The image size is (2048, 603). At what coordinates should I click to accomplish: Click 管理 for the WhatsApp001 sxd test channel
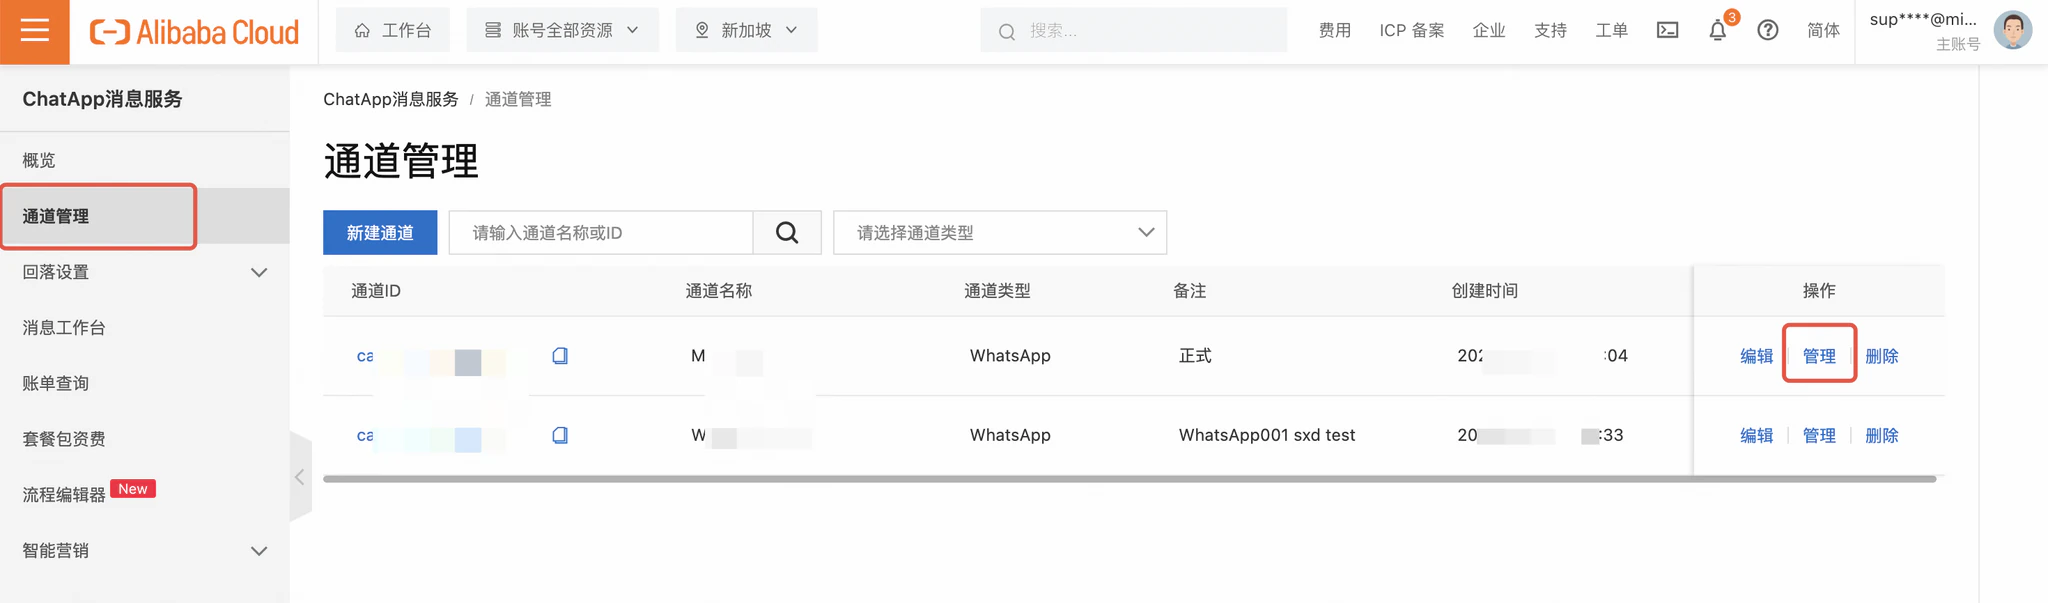click(x=1819, y=435)
